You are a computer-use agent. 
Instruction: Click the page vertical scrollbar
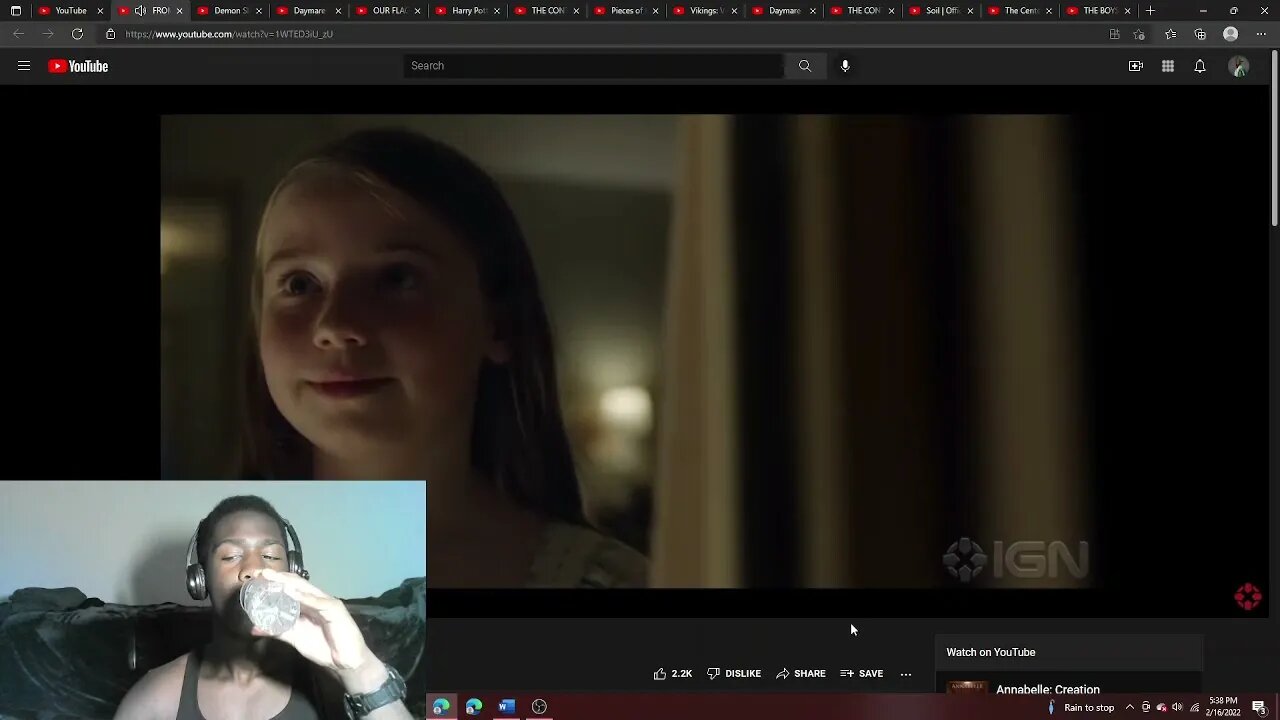click(x=1274, y=140)
